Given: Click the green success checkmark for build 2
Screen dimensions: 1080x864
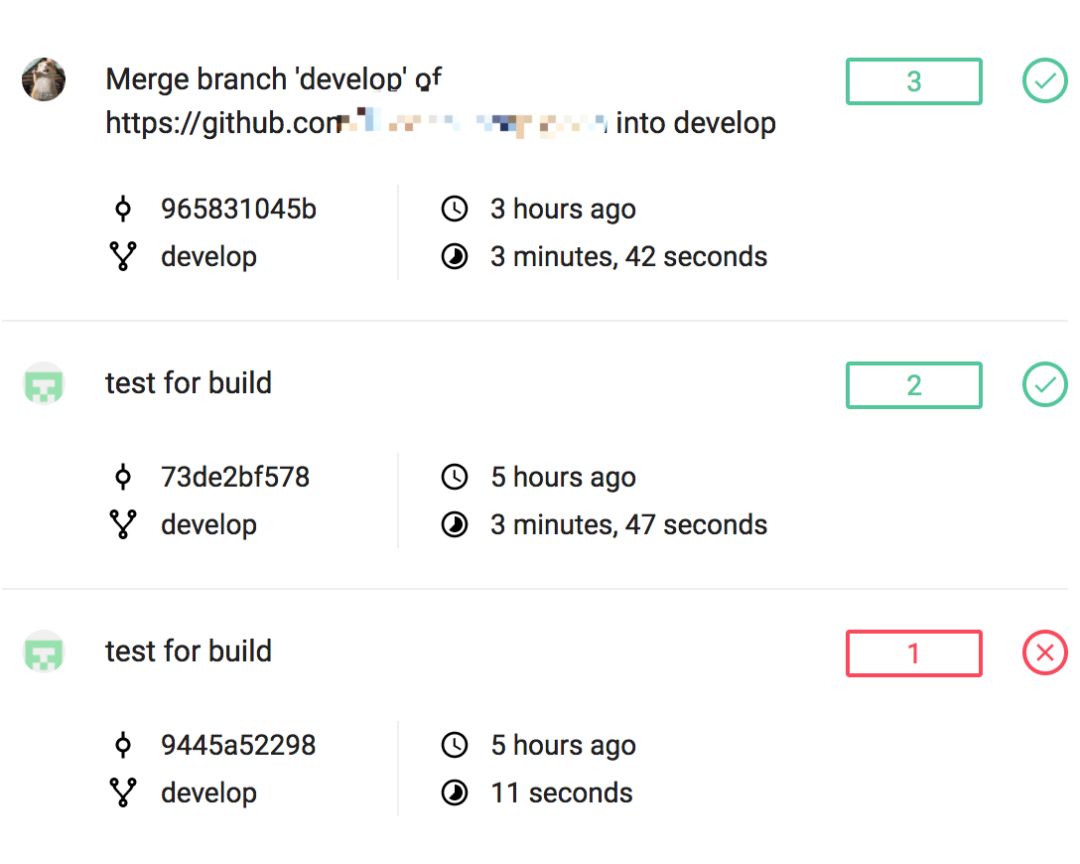Looking at the screenshot, I should click(x=1045, y=385).
